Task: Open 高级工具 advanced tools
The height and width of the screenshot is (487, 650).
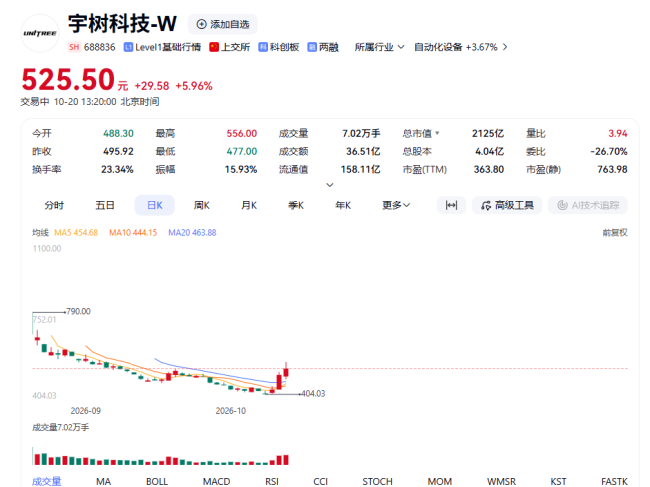Action: pos(507,206)
